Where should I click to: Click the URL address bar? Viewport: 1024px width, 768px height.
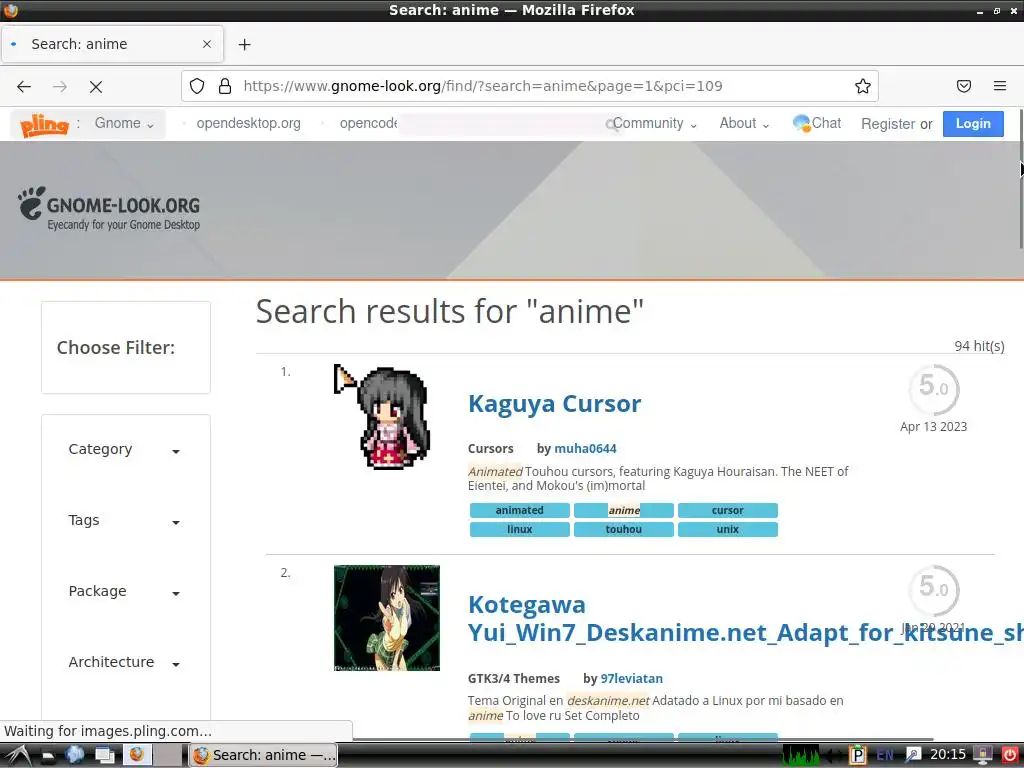[x=529, y=86]
